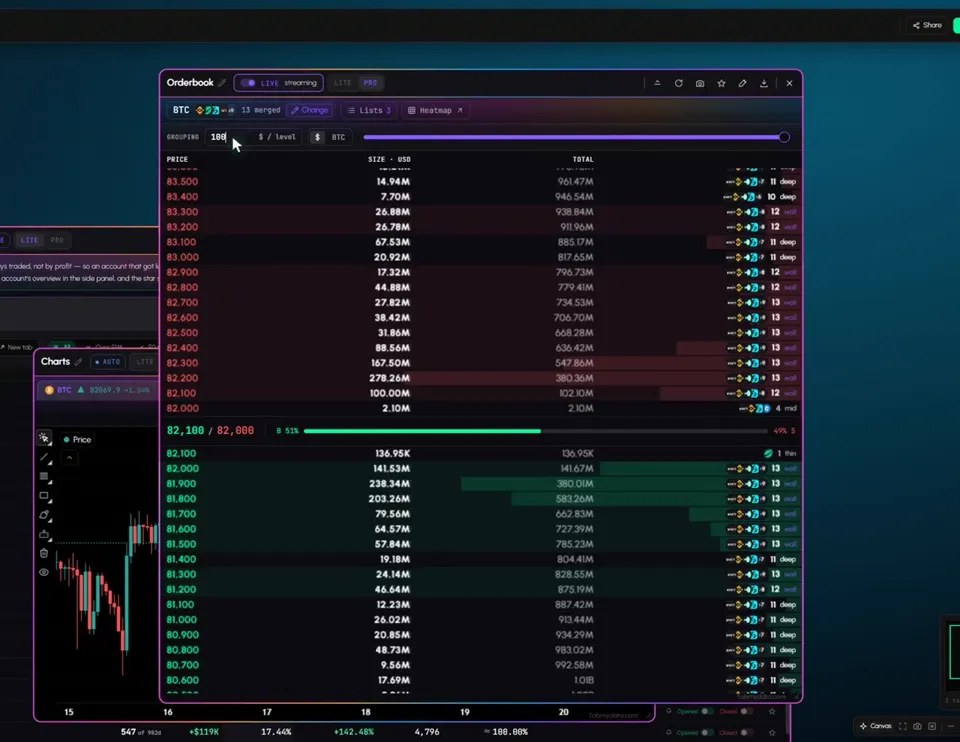Click the 82,200 ask price row

click(x=481, y=378)
